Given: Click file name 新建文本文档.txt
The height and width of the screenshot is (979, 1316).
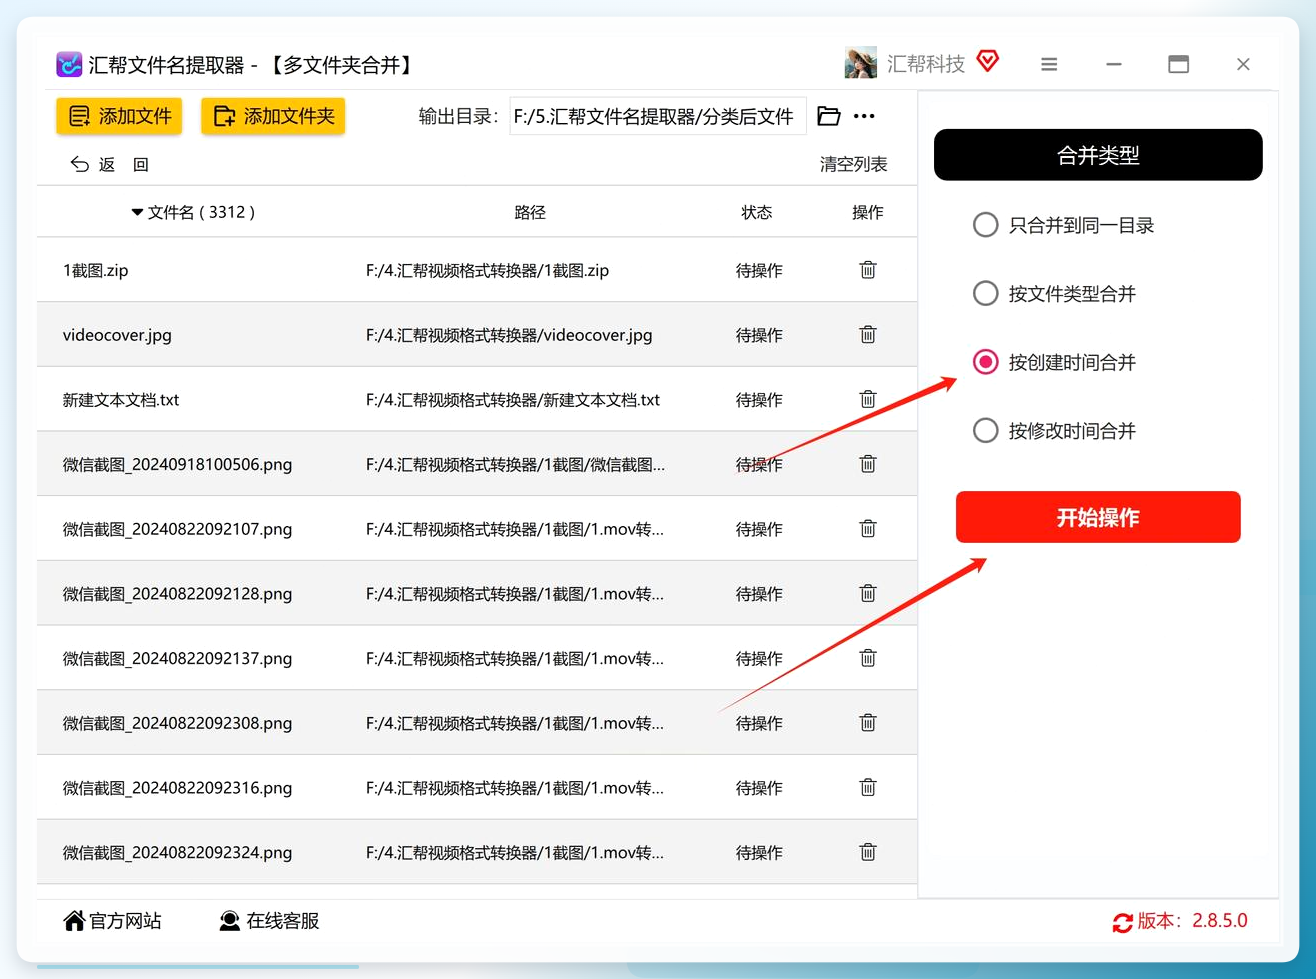Looking at the screenshot, I should [121, 400].
